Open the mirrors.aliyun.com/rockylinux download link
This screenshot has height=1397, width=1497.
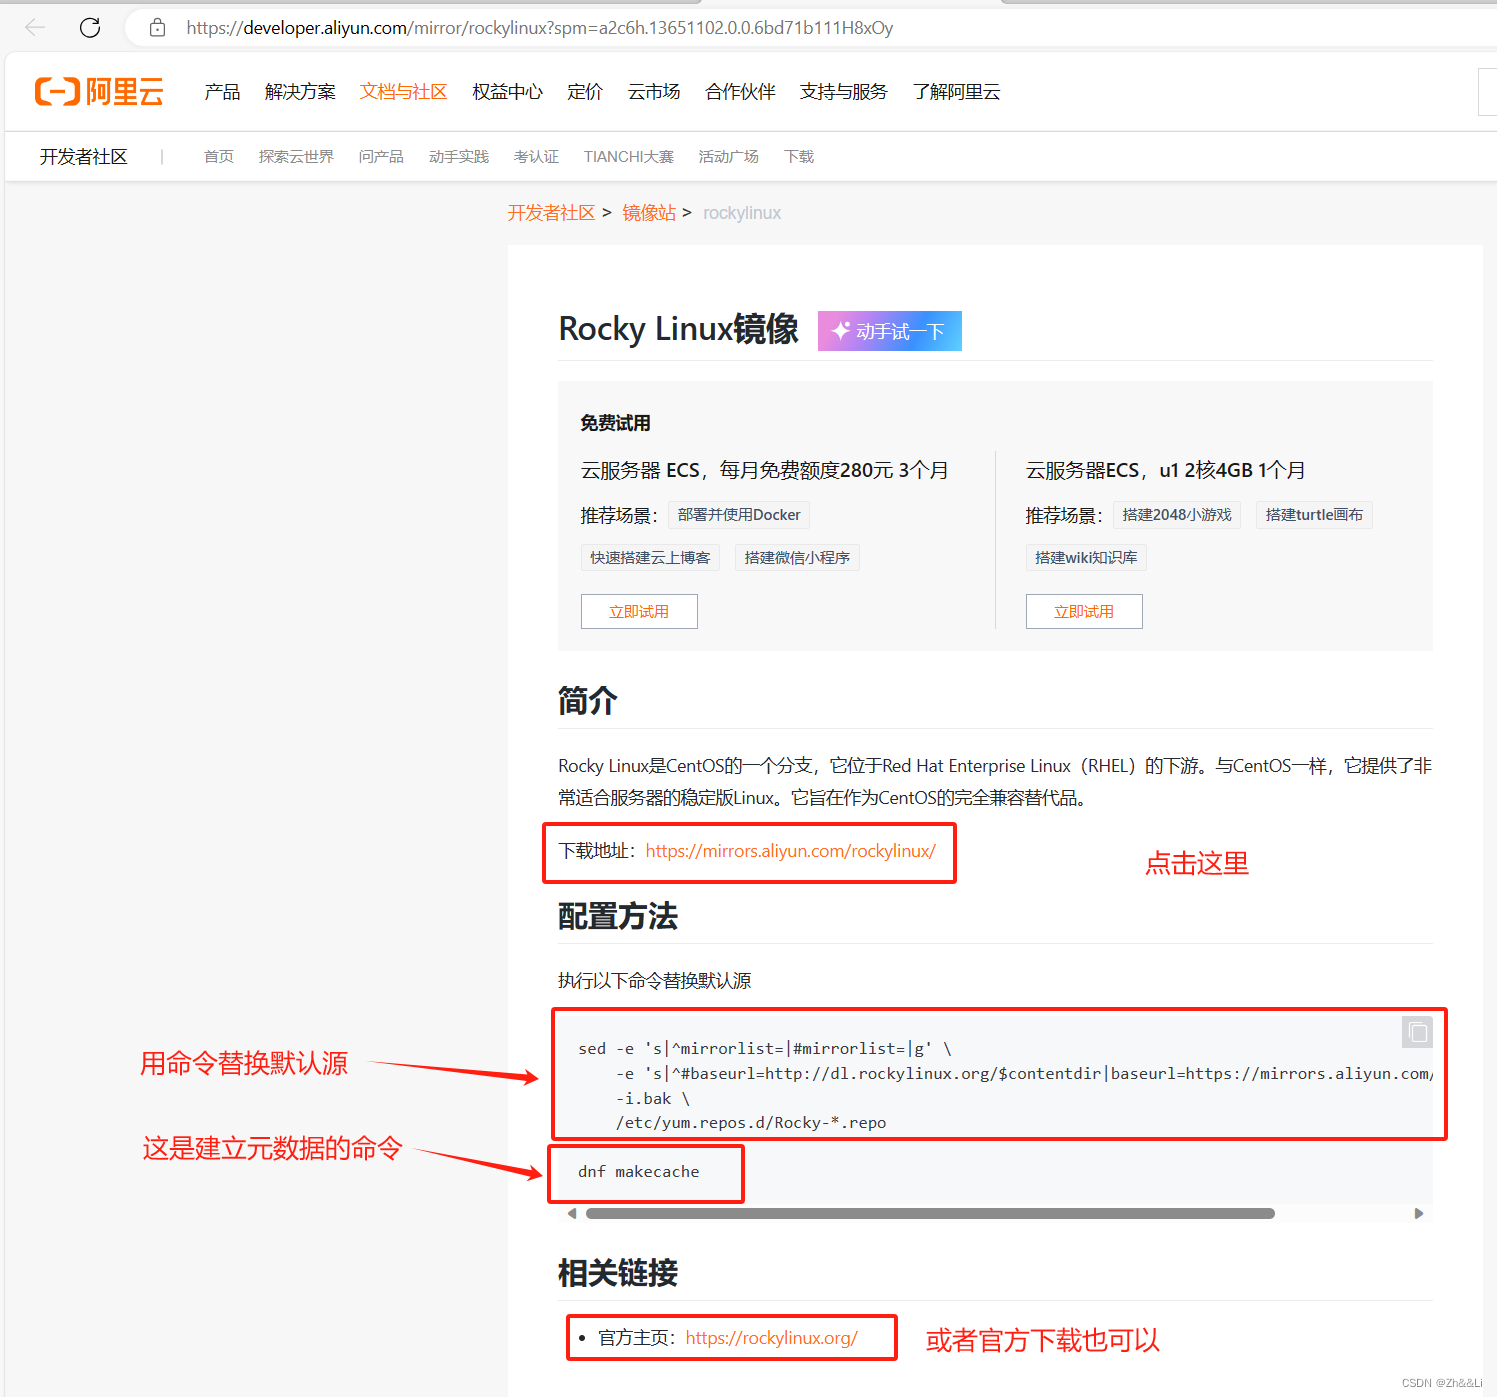791,851
